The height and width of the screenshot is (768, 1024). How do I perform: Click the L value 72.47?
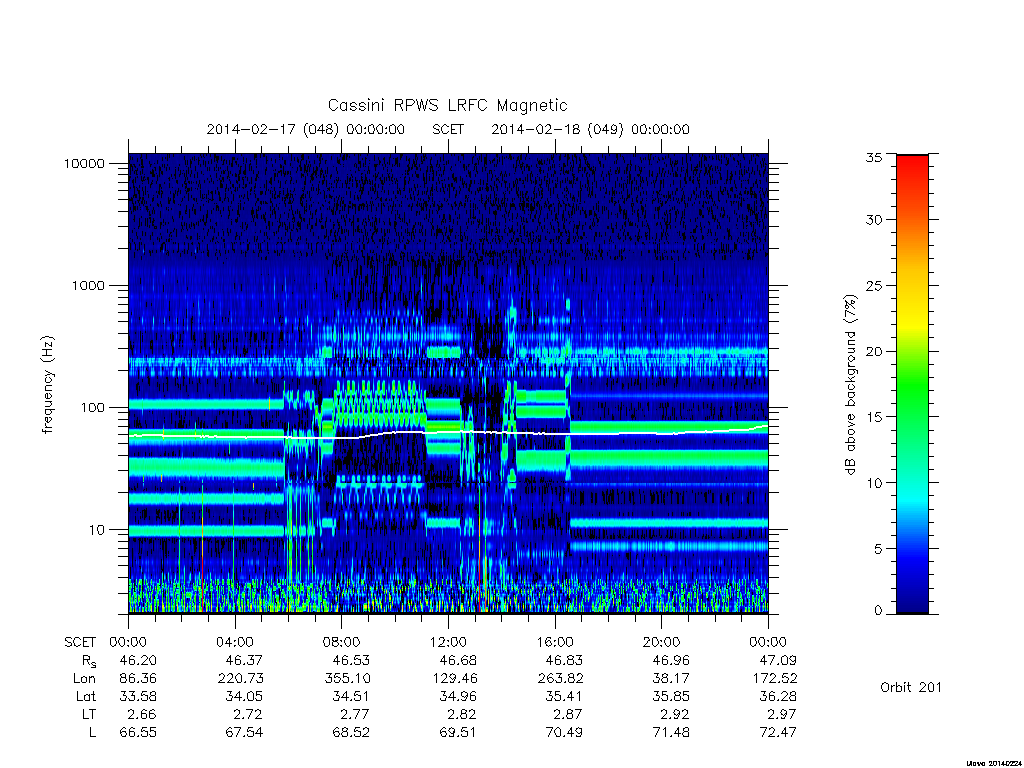[x=778, y=732]
